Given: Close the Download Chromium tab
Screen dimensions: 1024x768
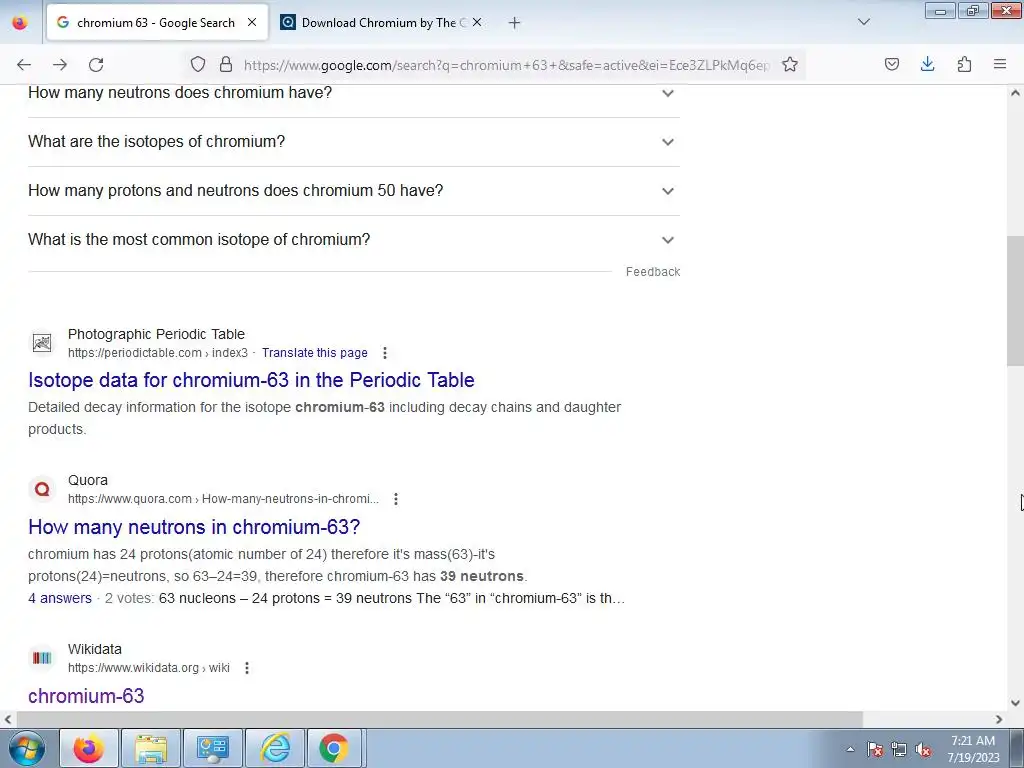Looking at the screenshot, I should (x=477, y=22).
